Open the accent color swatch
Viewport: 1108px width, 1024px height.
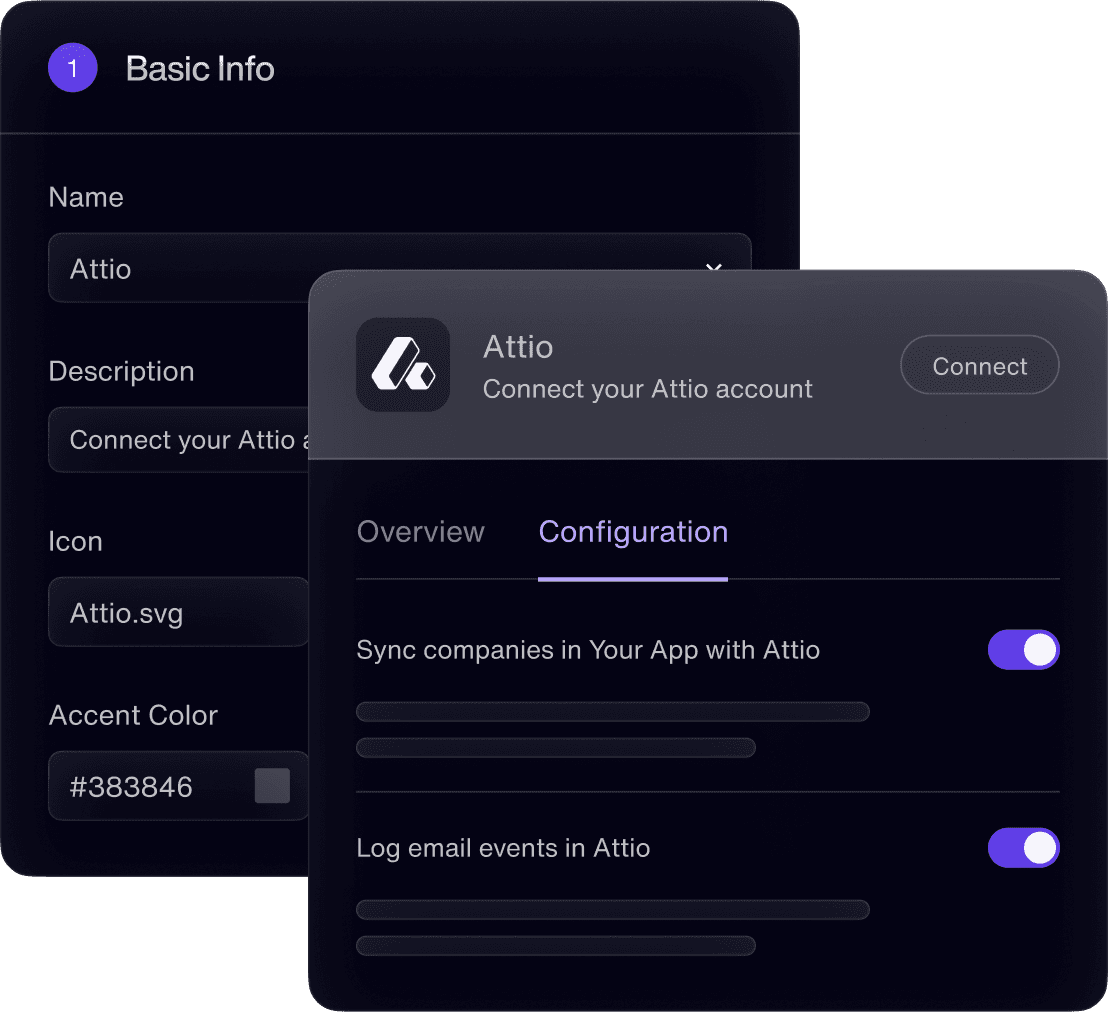(x=272, y=786)
